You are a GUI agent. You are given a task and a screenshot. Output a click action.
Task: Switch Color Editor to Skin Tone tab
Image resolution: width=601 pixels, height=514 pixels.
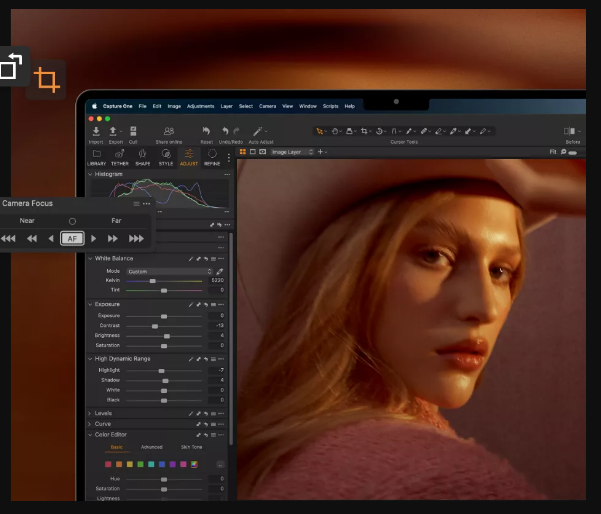[x=191, y=447]
